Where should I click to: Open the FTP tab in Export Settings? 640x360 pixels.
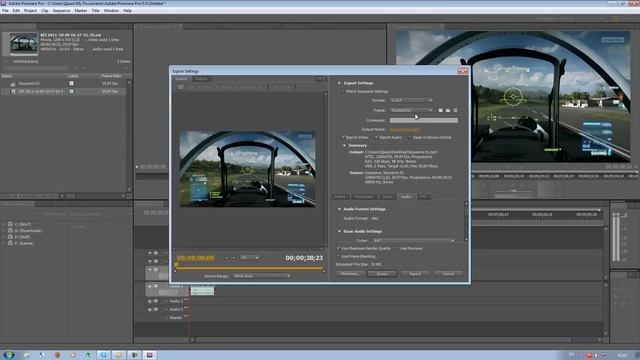[423, 197]
